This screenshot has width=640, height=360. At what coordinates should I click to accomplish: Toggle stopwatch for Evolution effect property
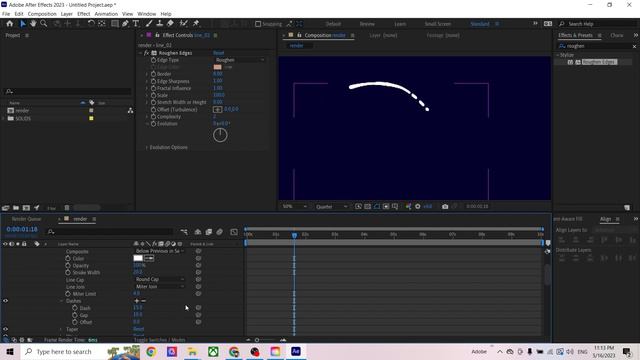tap(153, 124)
